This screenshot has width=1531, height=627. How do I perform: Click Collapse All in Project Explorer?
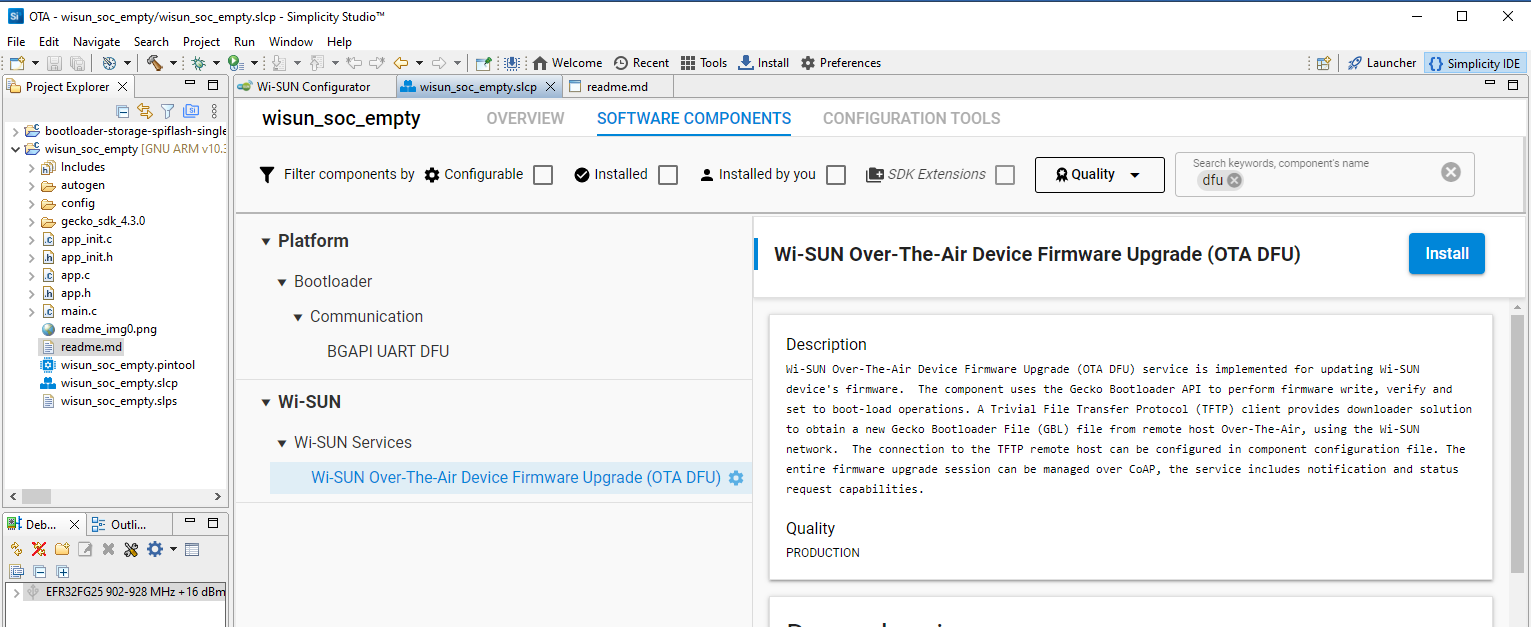(122, 111)
